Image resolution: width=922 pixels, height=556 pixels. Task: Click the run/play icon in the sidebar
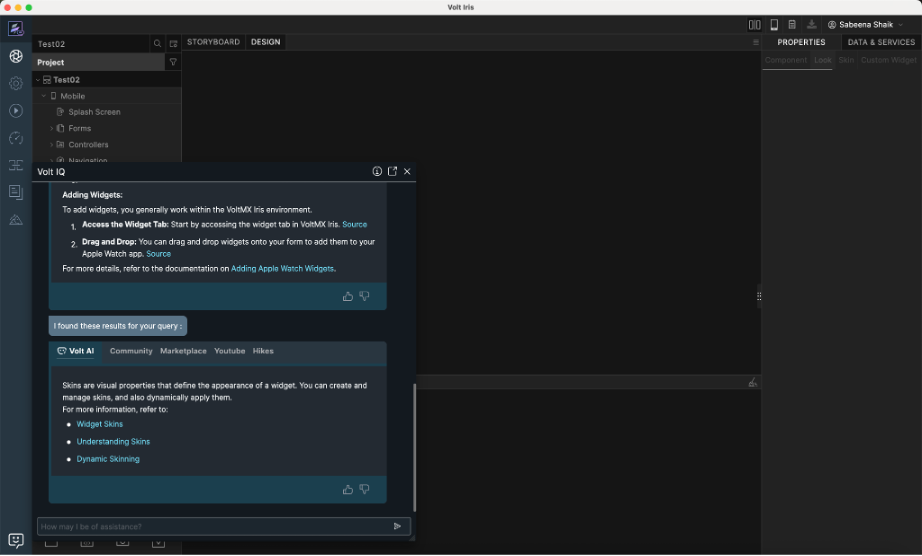tap(16, 110)
